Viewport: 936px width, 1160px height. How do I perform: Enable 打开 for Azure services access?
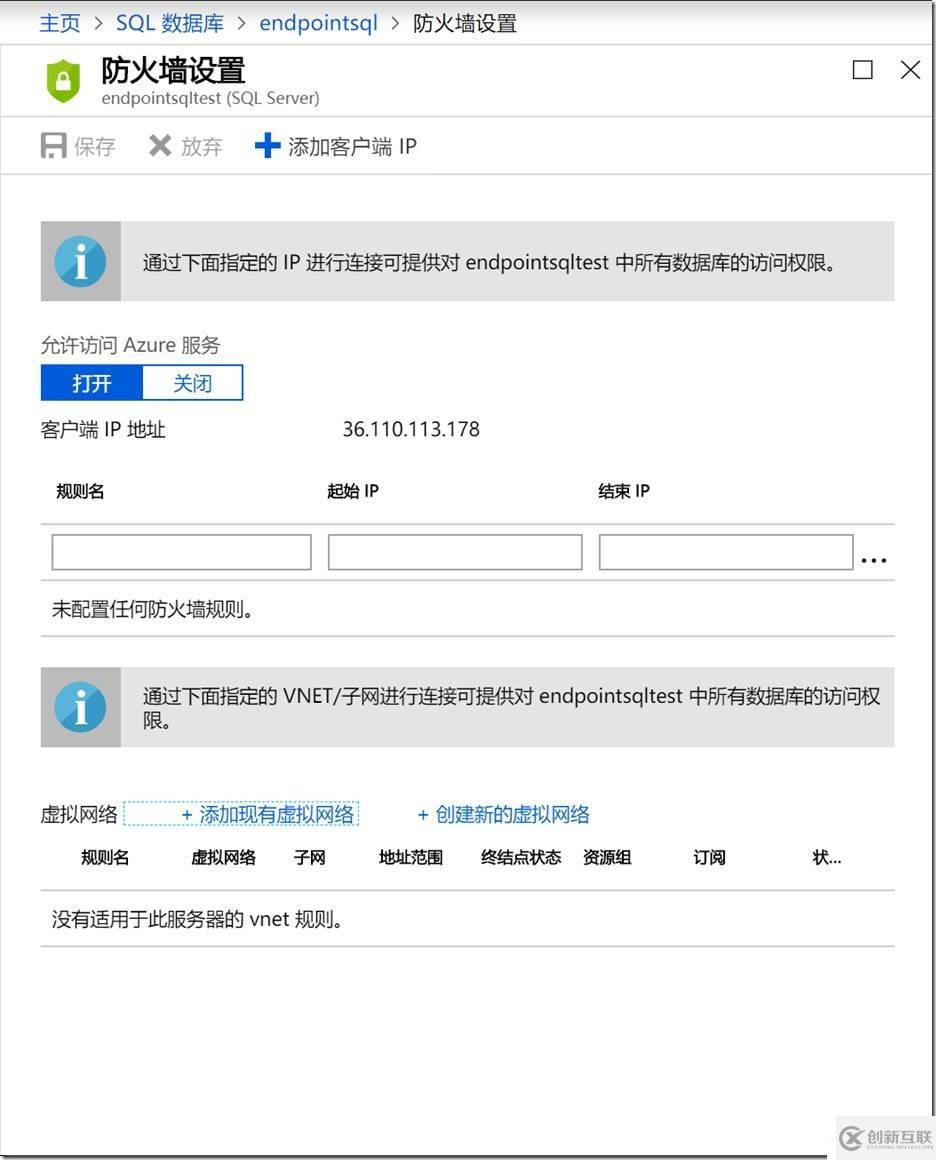coord(91,382)
